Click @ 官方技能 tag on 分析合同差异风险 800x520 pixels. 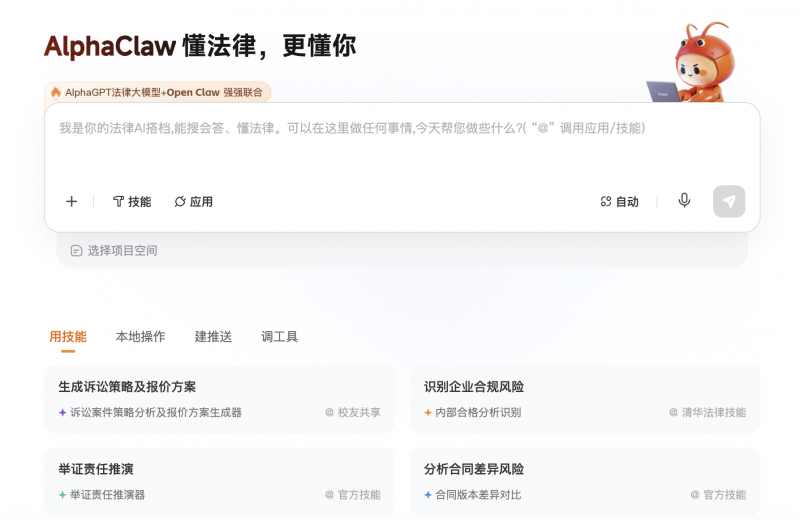click(x=718, y=494)
